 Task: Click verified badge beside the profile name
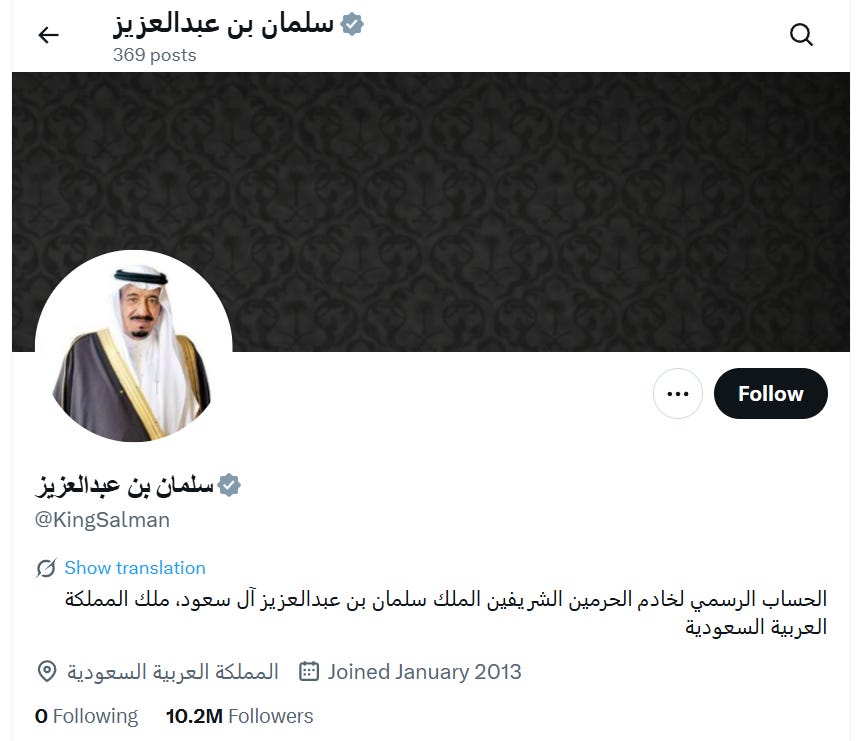[x=229, y=485]
